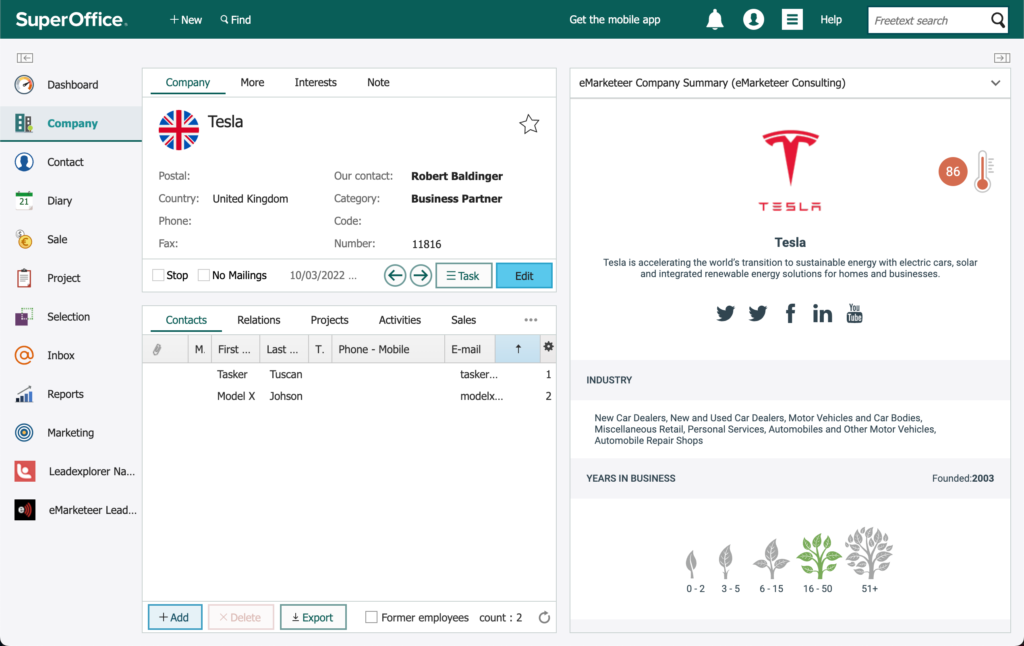Click the attachment paperclip column header
This screenshot has height=646, width=1024.
click(x=157, y=349)
